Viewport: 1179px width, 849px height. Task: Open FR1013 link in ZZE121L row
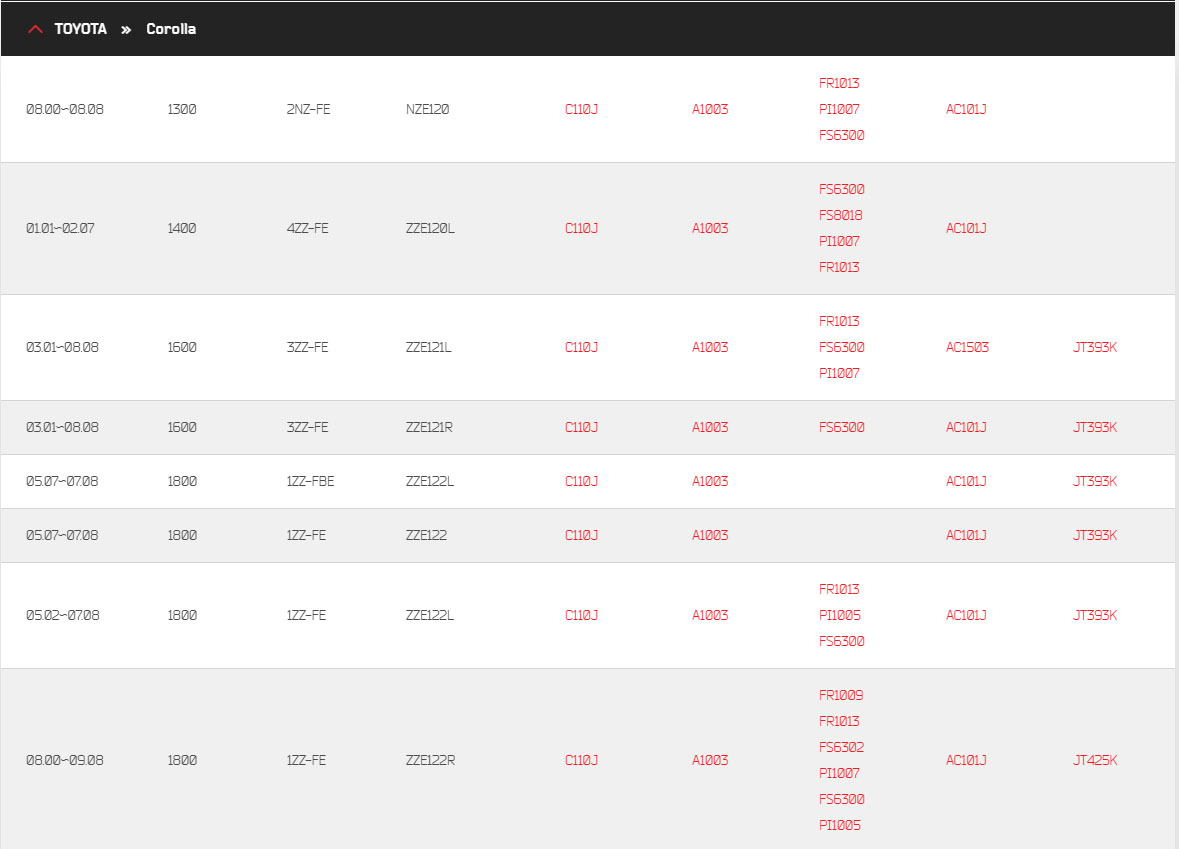[x=839, y=322]
